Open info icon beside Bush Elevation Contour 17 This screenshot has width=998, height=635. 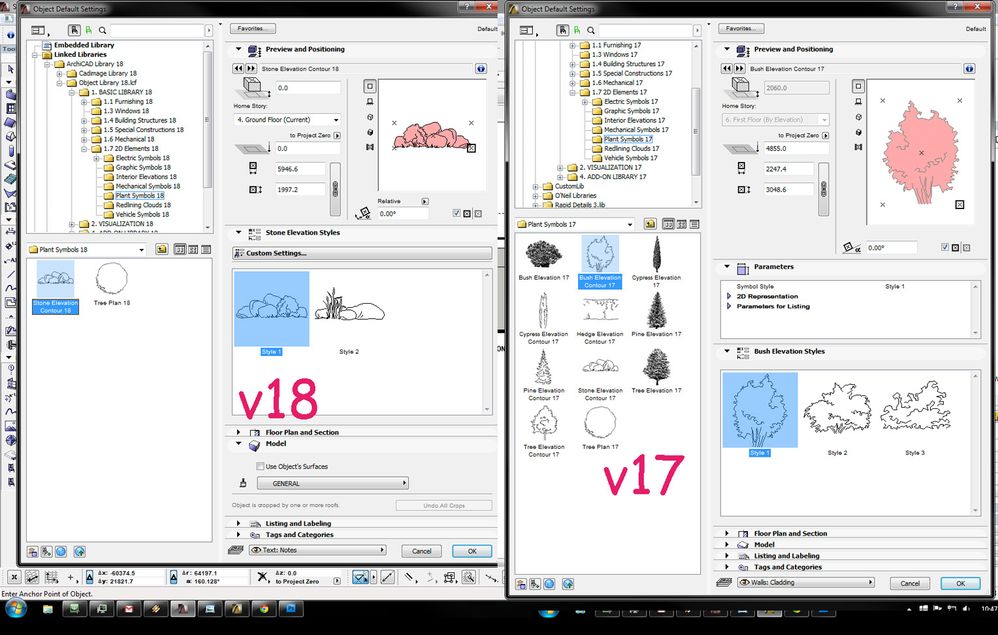tap(969, 68)
